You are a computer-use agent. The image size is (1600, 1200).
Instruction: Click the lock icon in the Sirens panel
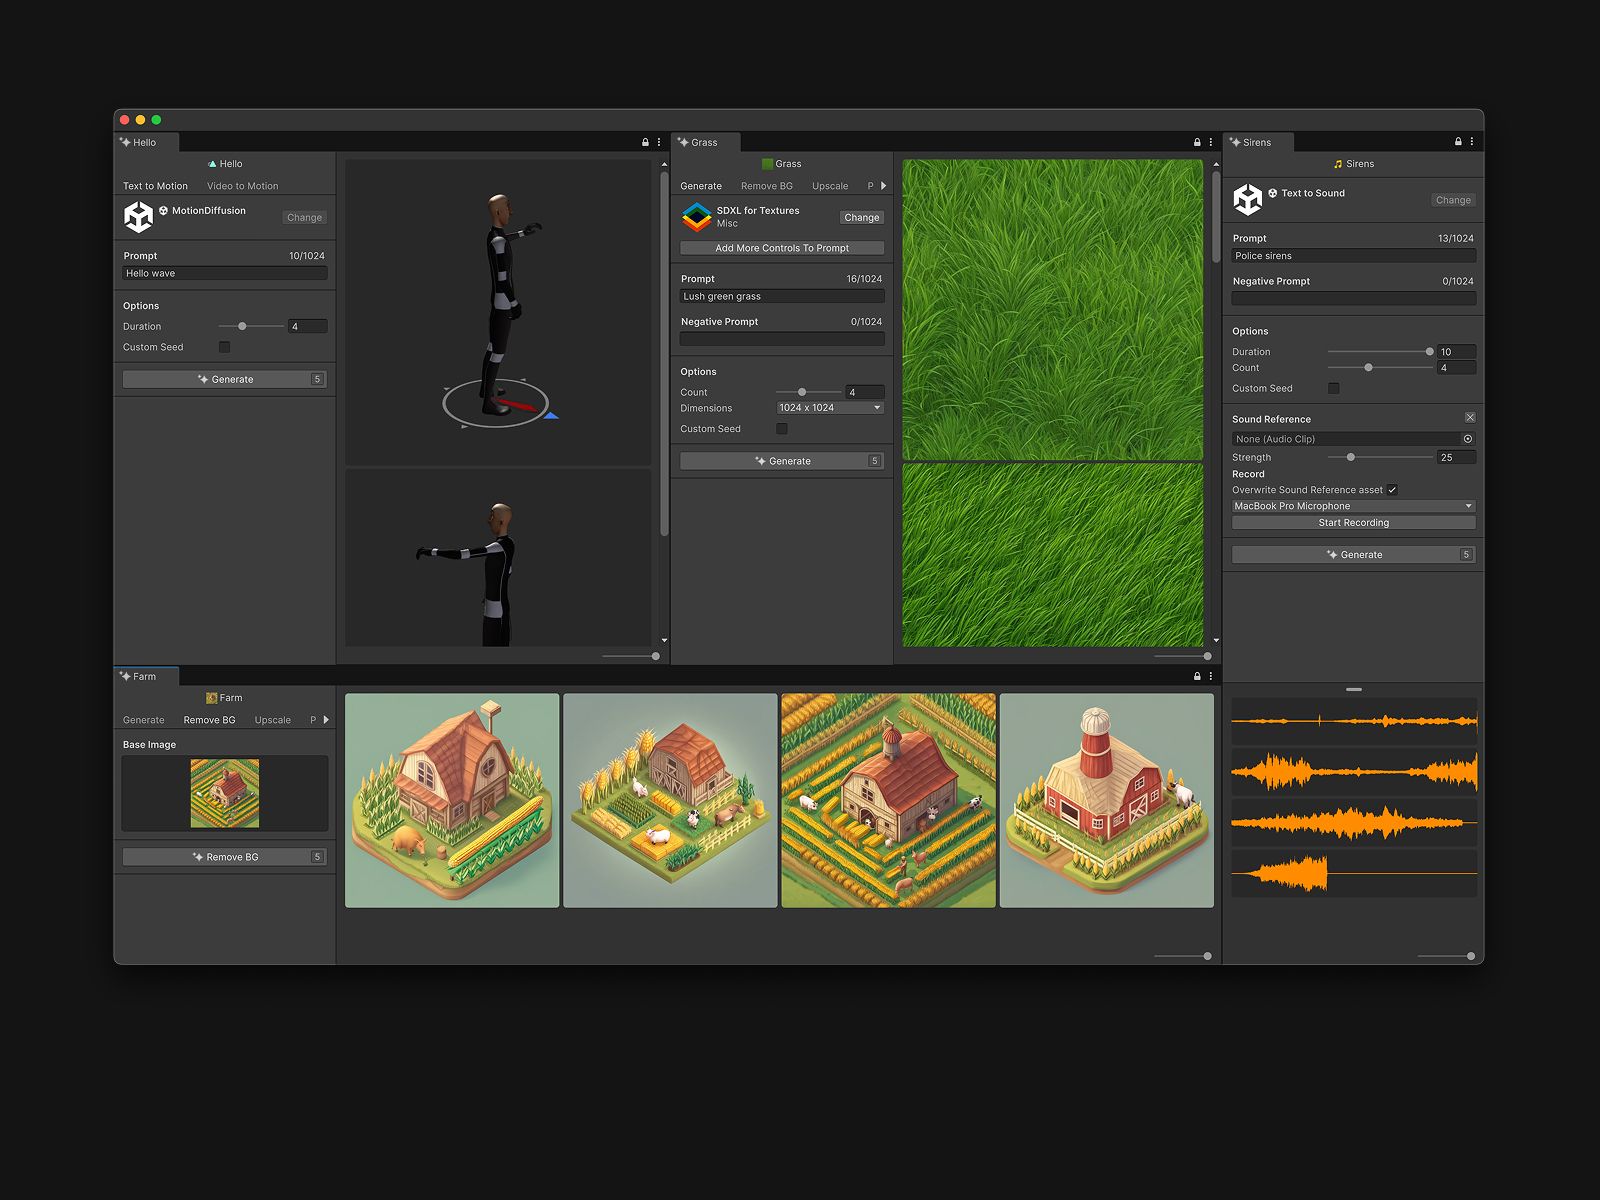point(1458,142)
